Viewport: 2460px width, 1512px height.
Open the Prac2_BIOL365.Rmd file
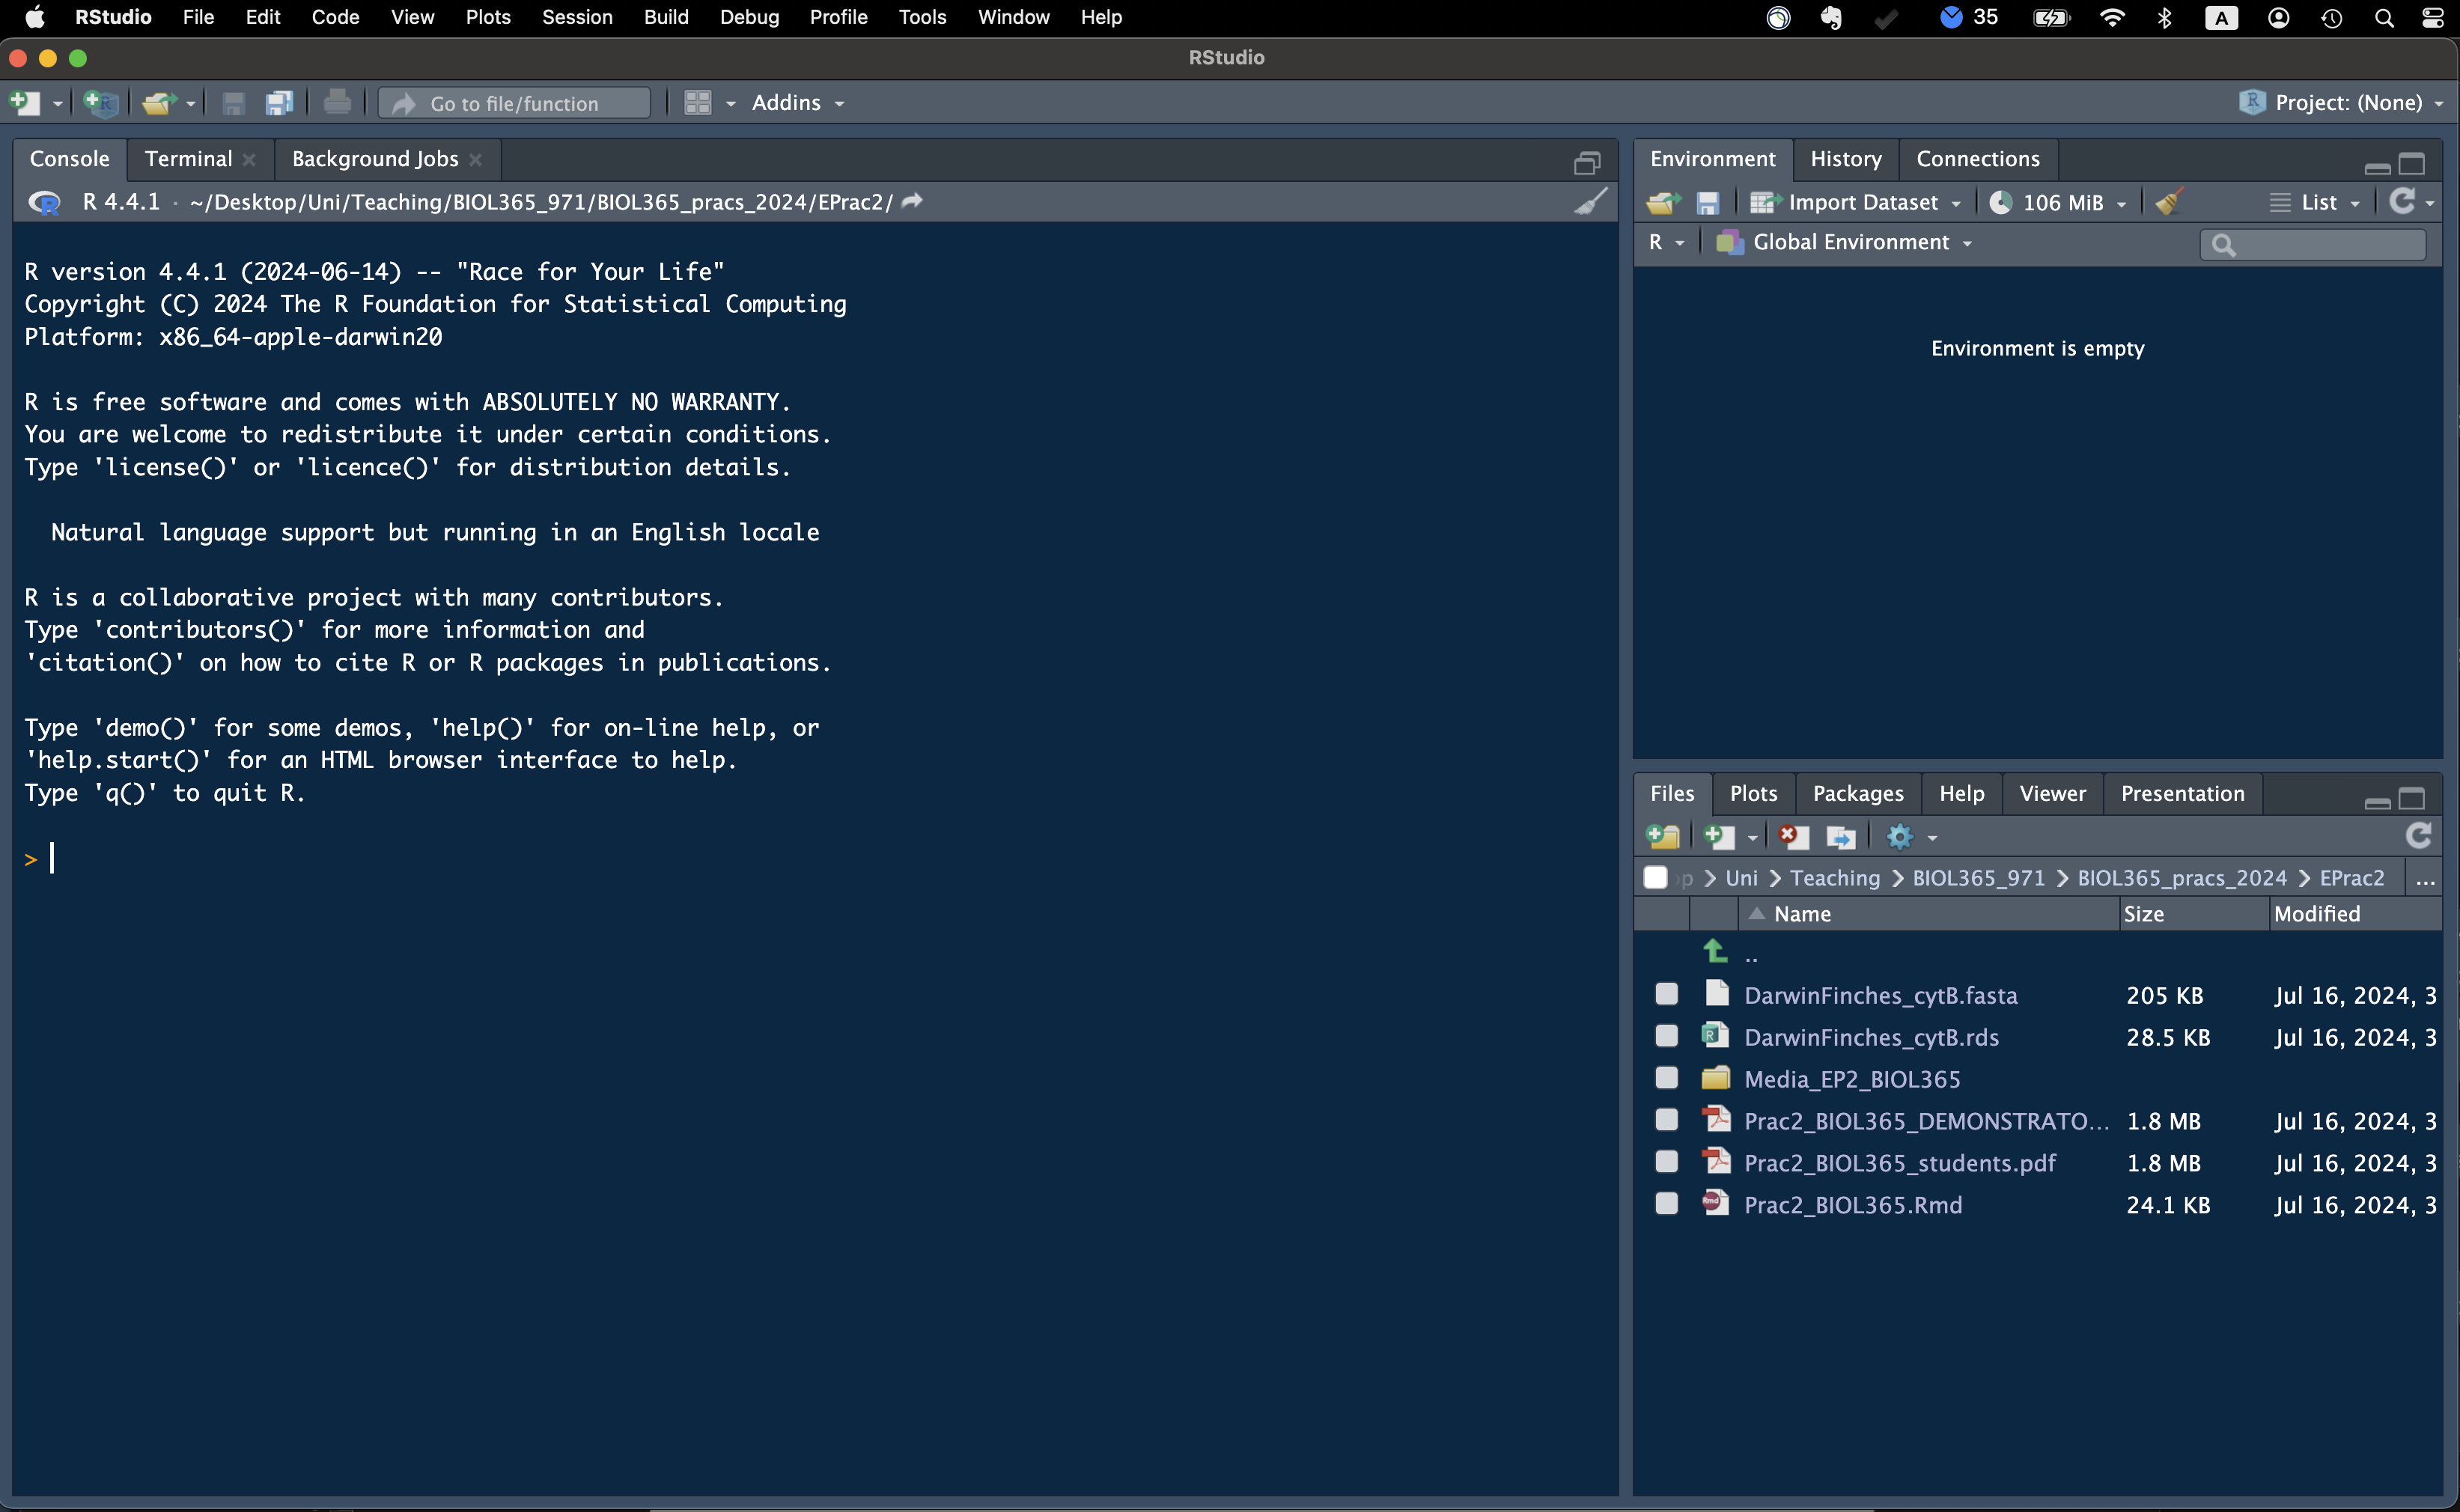coord(1853,1205)
